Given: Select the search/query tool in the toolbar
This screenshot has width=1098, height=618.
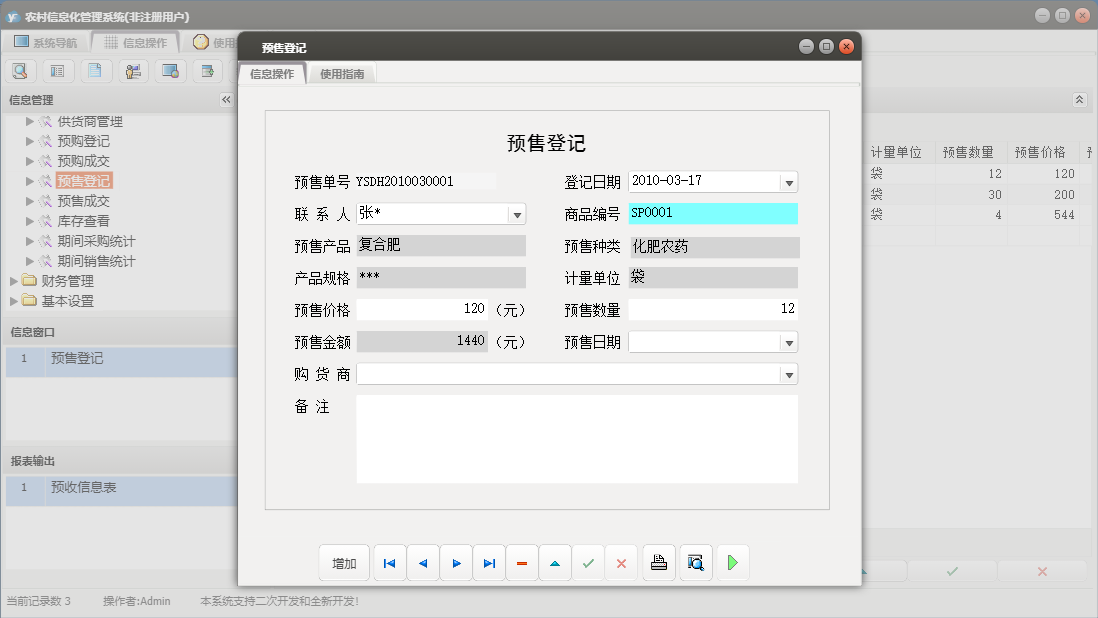Looking at the screenshot, I should coord(20,71).
